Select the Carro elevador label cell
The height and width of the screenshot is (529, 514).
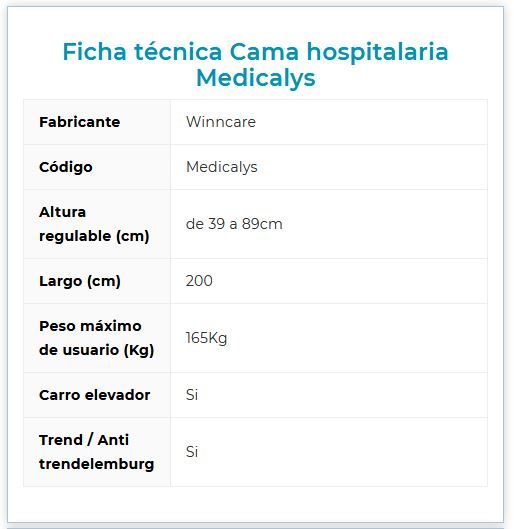pyautogui.click(x=95, y=395)
